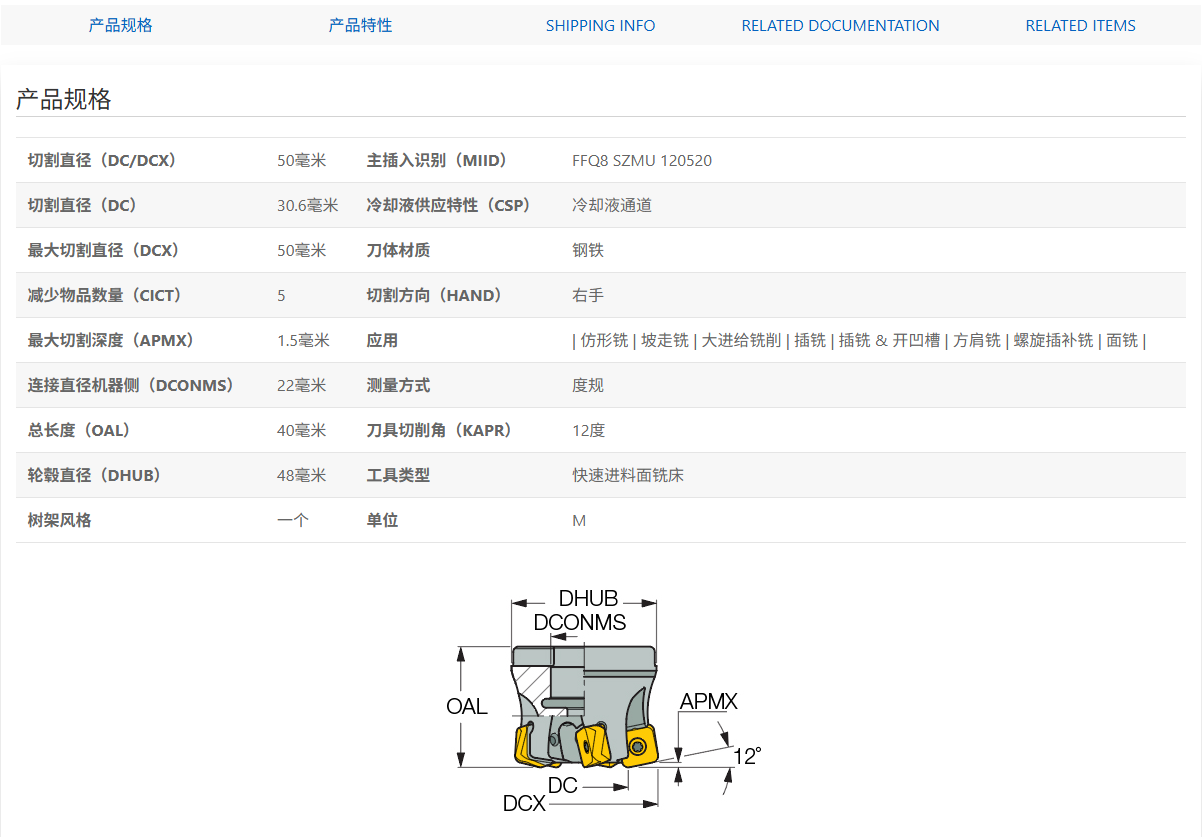
Task: Click the FFQ8 SZMU 120520 insert ID value
Action: (641, 161)
